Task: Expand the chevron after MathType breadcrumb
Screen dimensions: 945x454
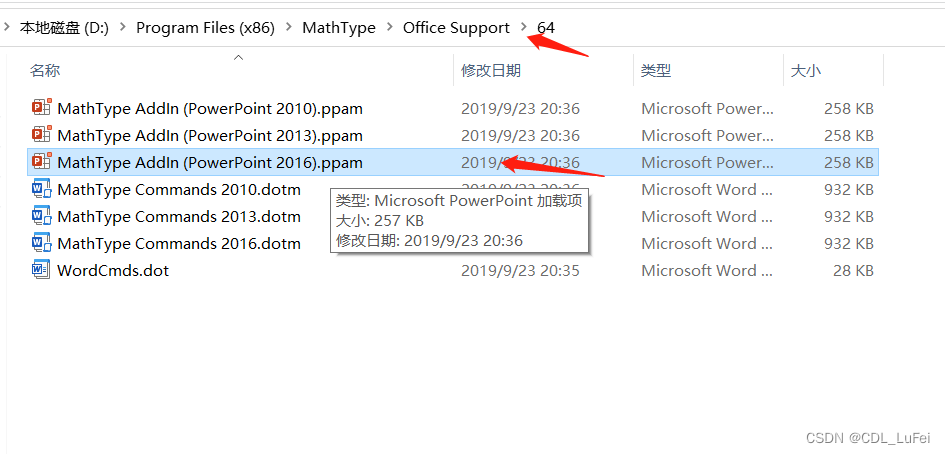Action: pyautogui.click(x=389, y=27)
